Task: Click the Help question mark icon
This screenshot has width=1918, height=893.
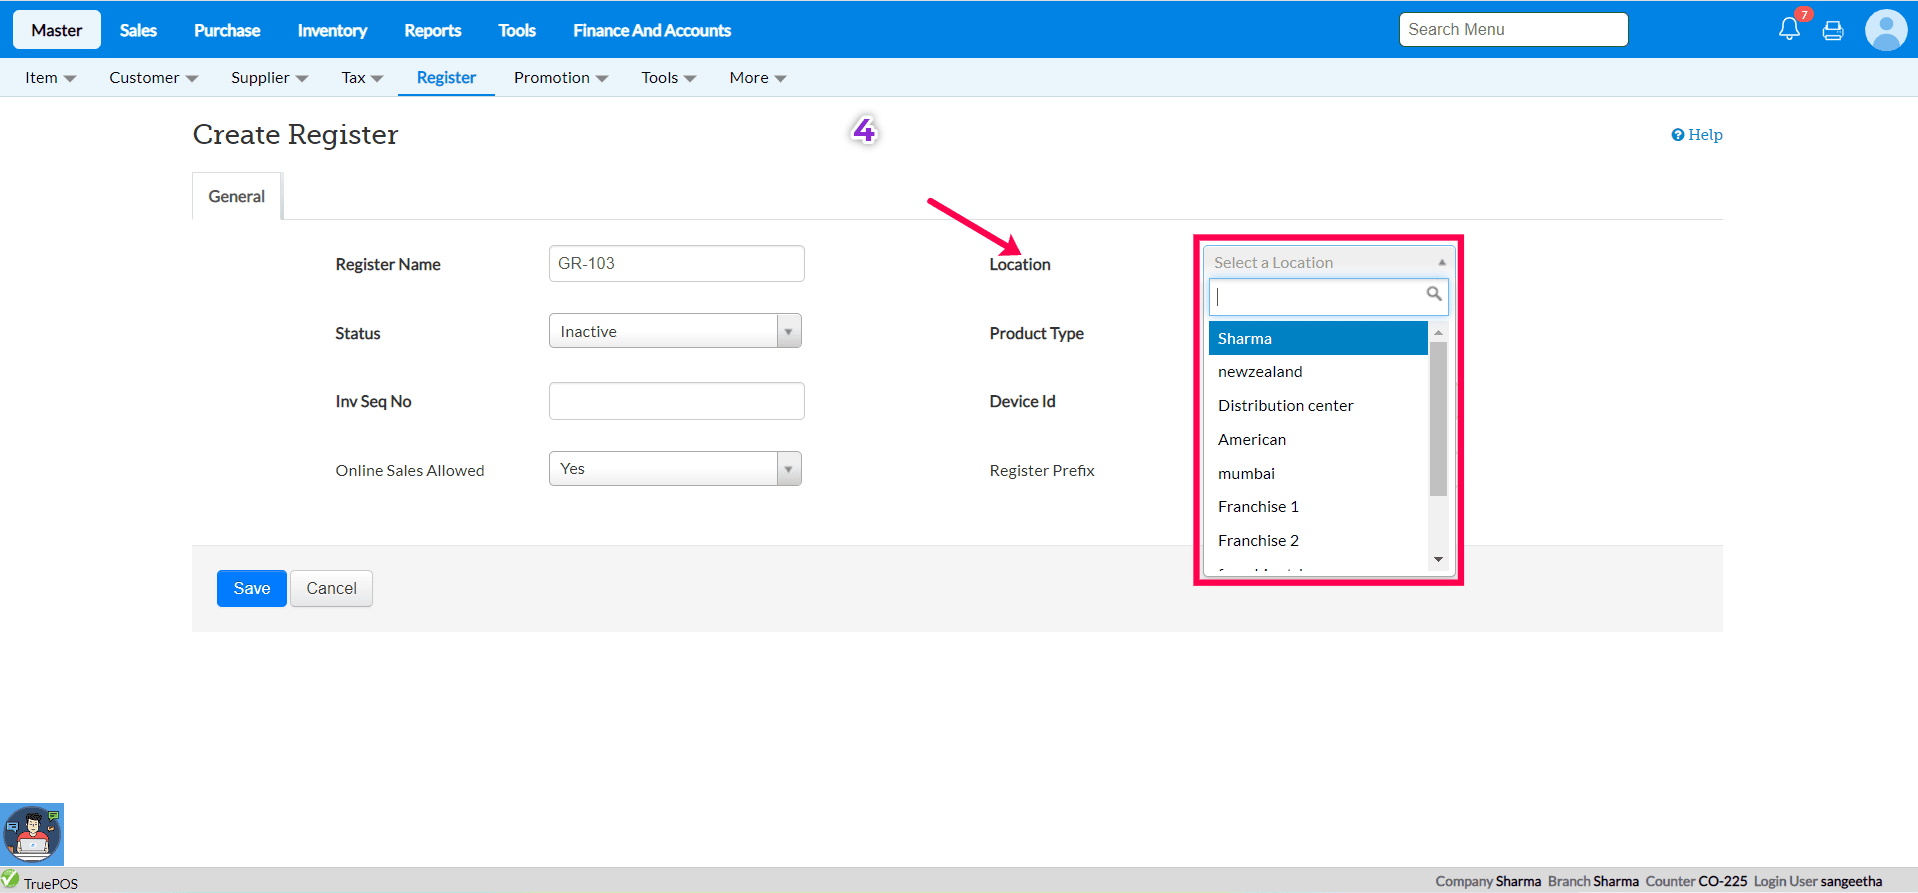Action: pyautogui.click(x=1677, y=135)
